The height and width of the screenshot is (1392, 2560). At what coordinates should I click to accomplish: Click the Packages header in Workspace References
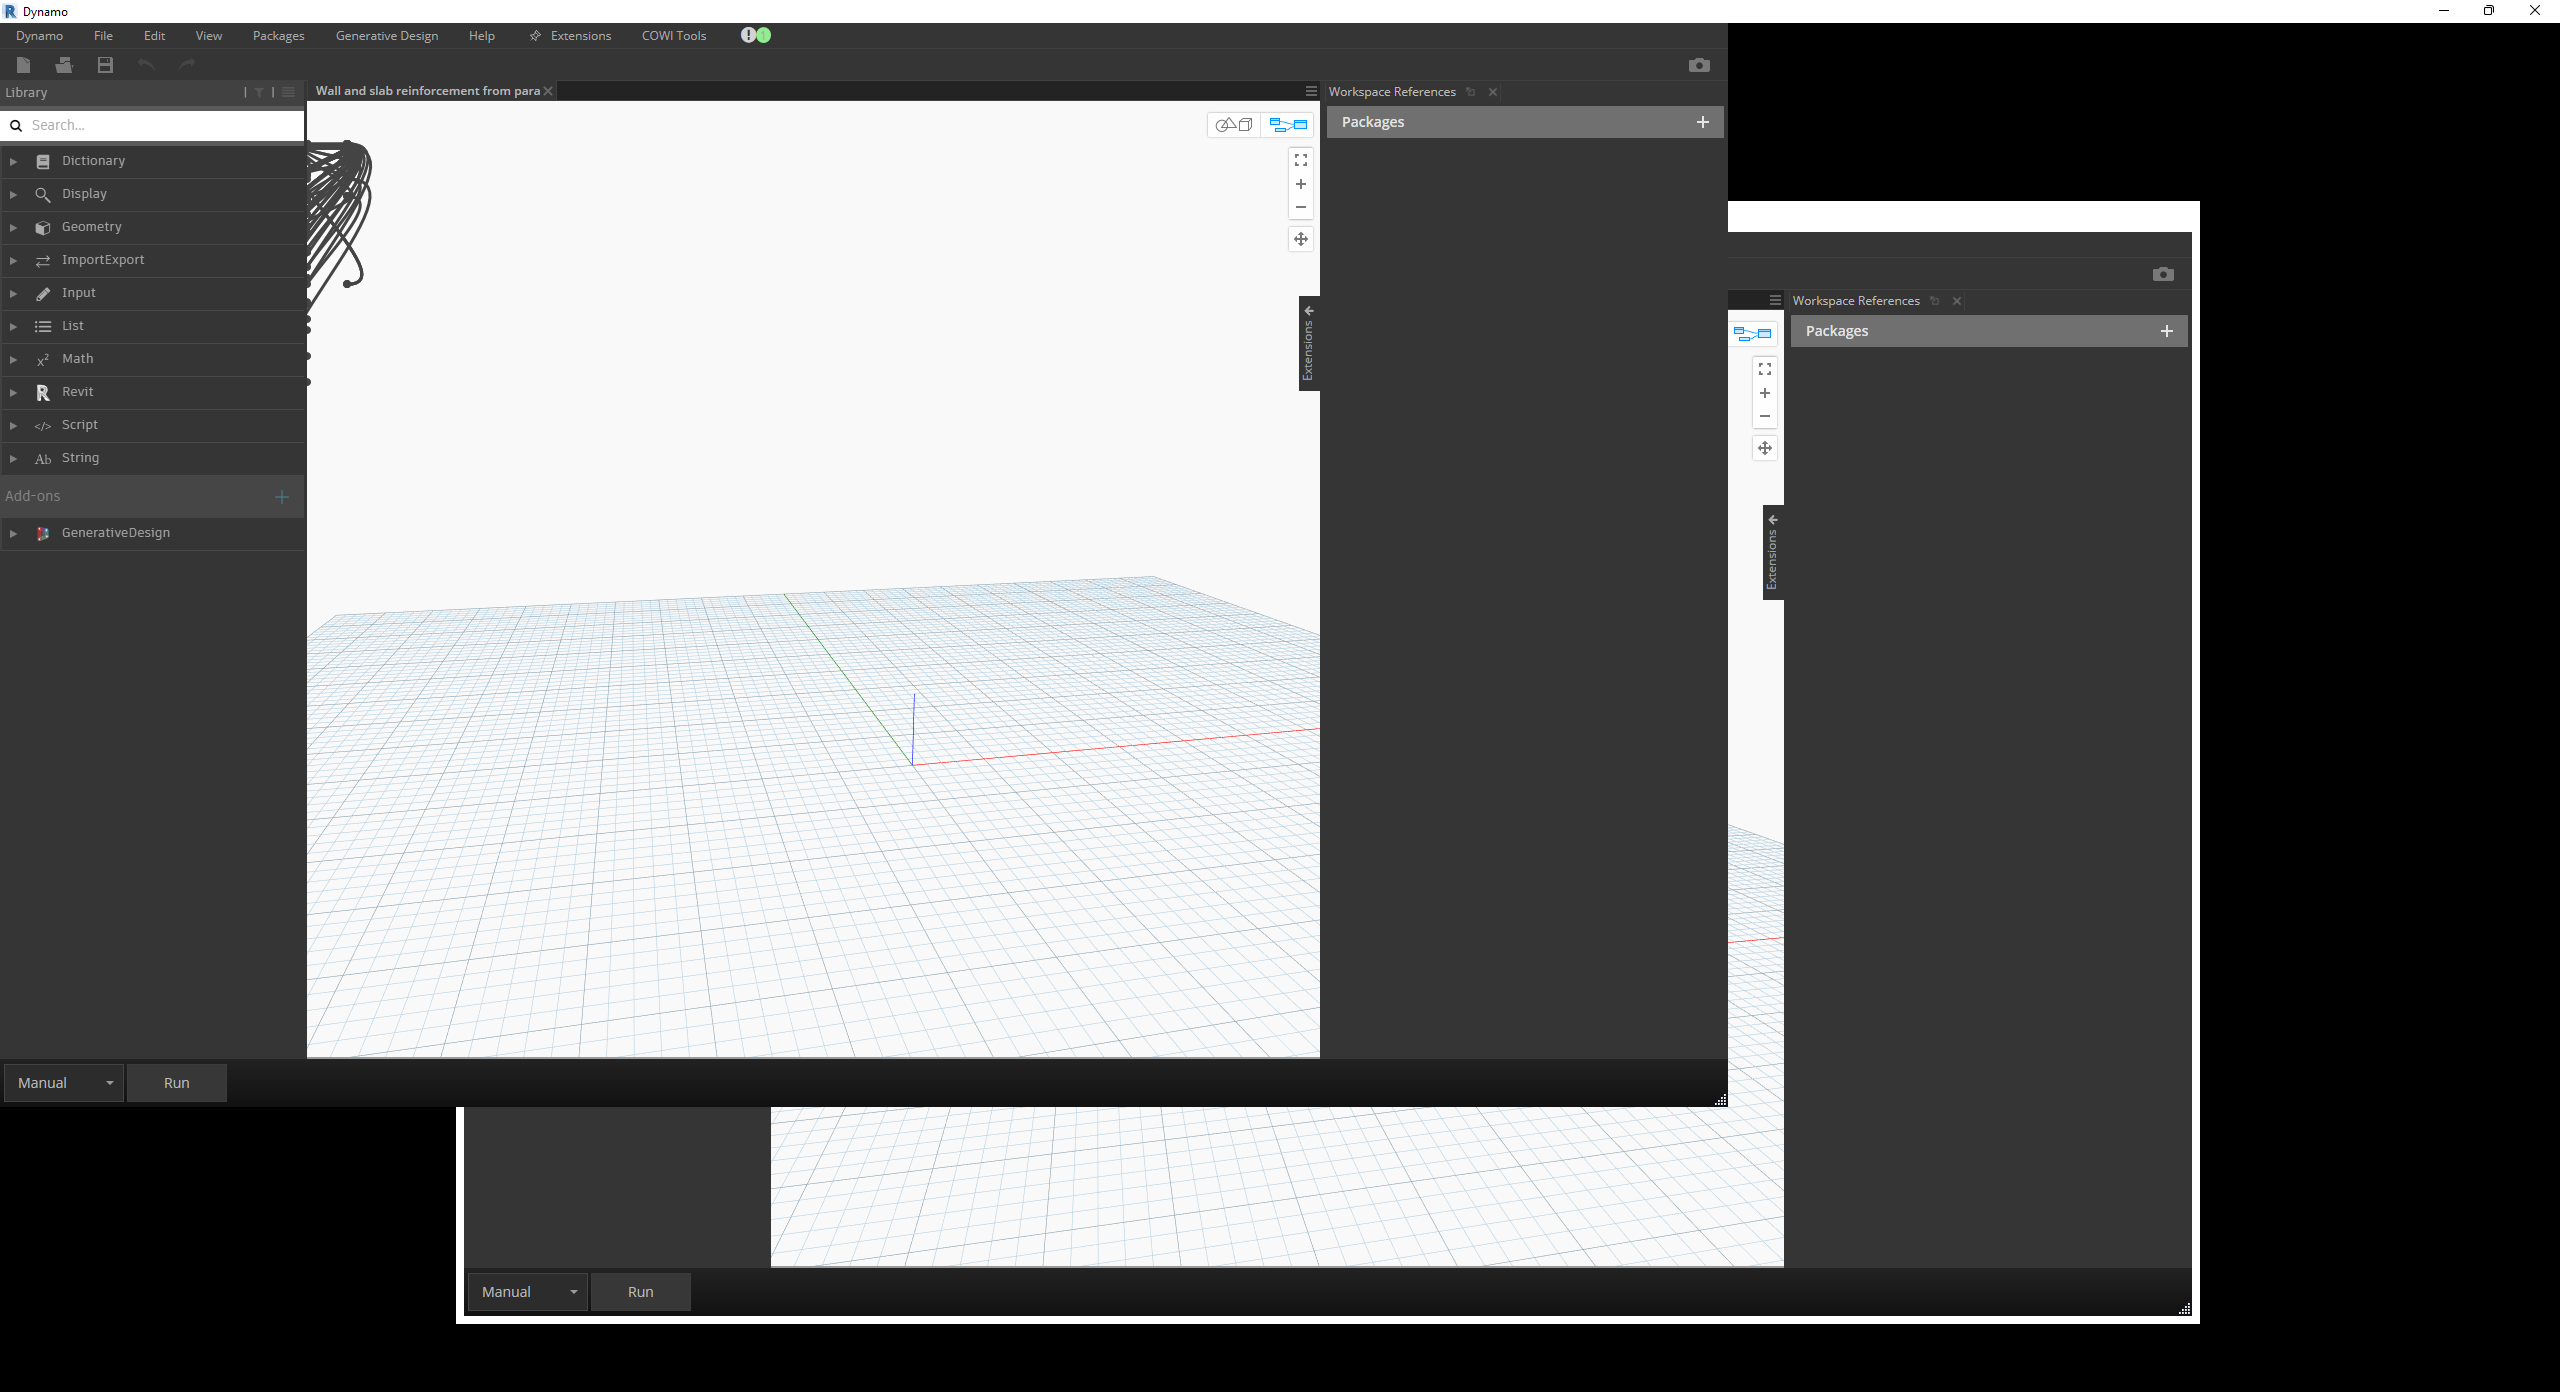(1525, 122)
